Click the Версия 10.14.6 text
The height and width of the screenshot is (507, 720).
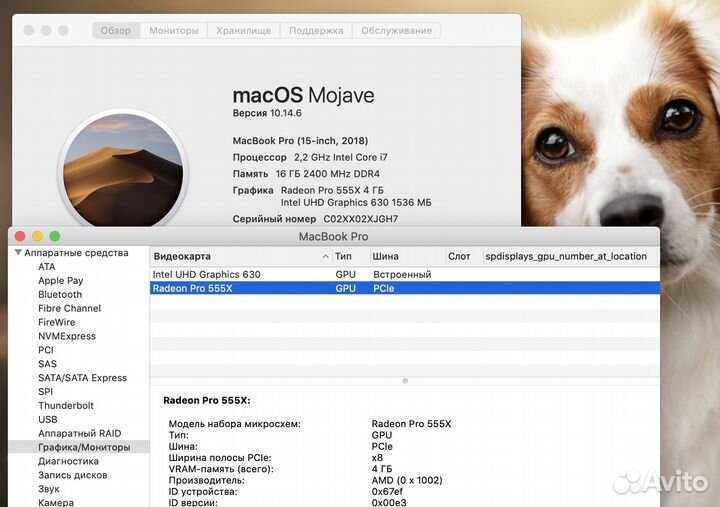pos(267,113)
